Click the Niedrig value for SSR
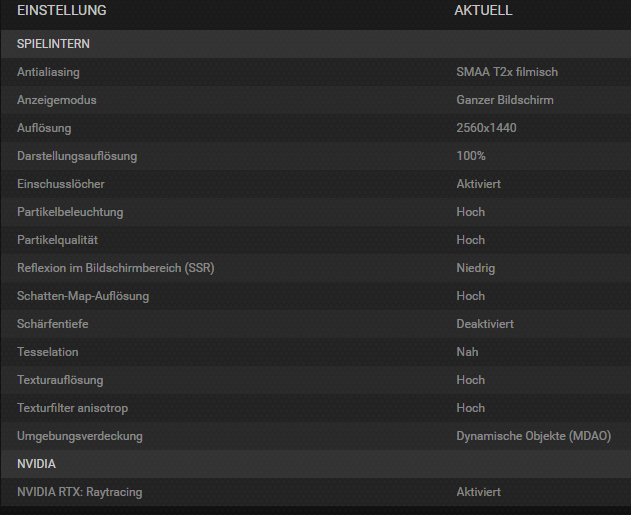Image resolution: width=631 pixels, height=515 pixels. coord(476,268)
